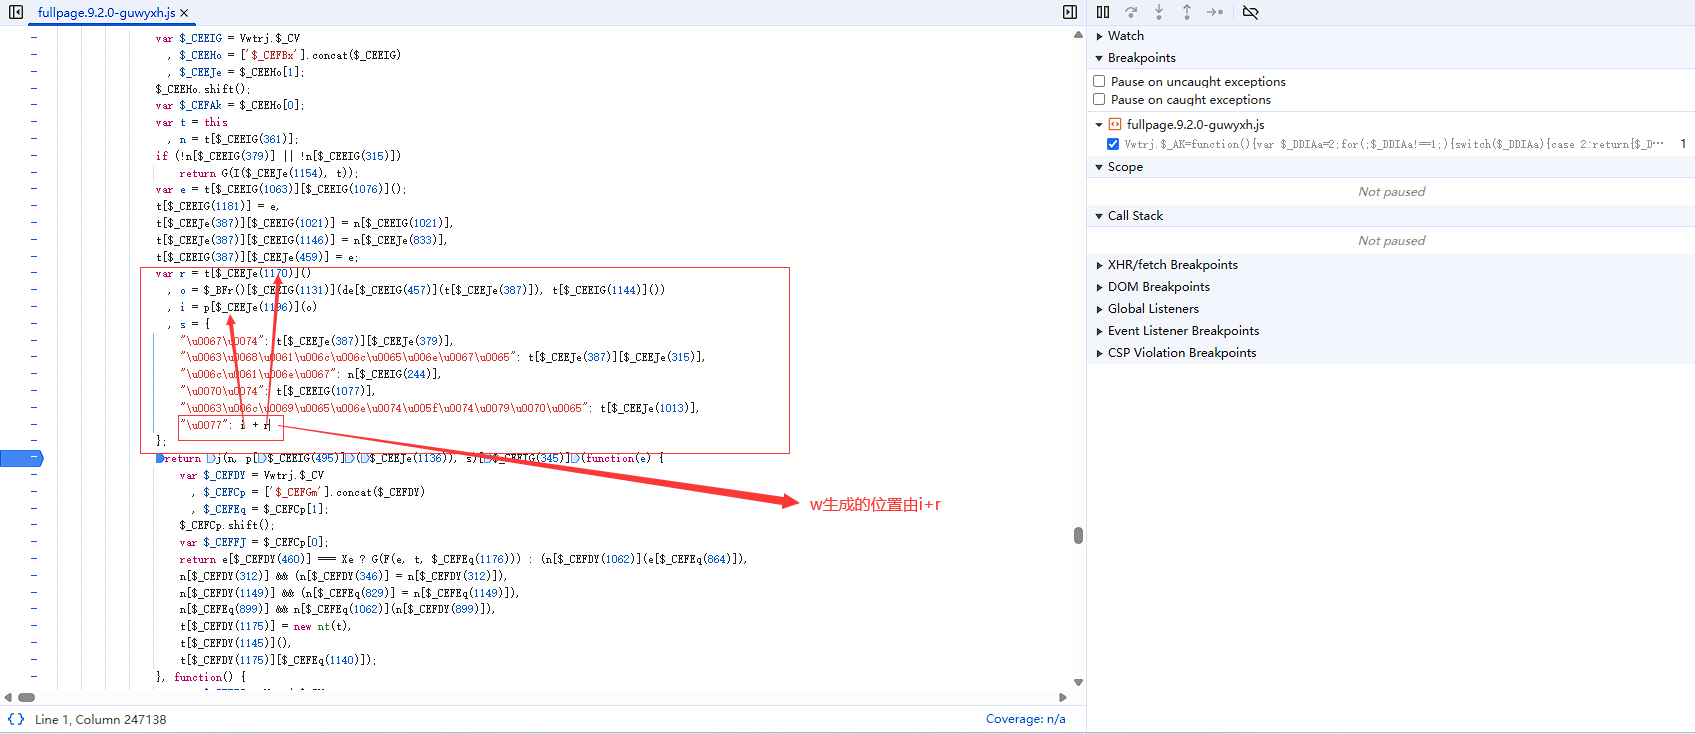Collapse the Scope section
The height and width of the screenshot is (734, 1695).
1100,167
